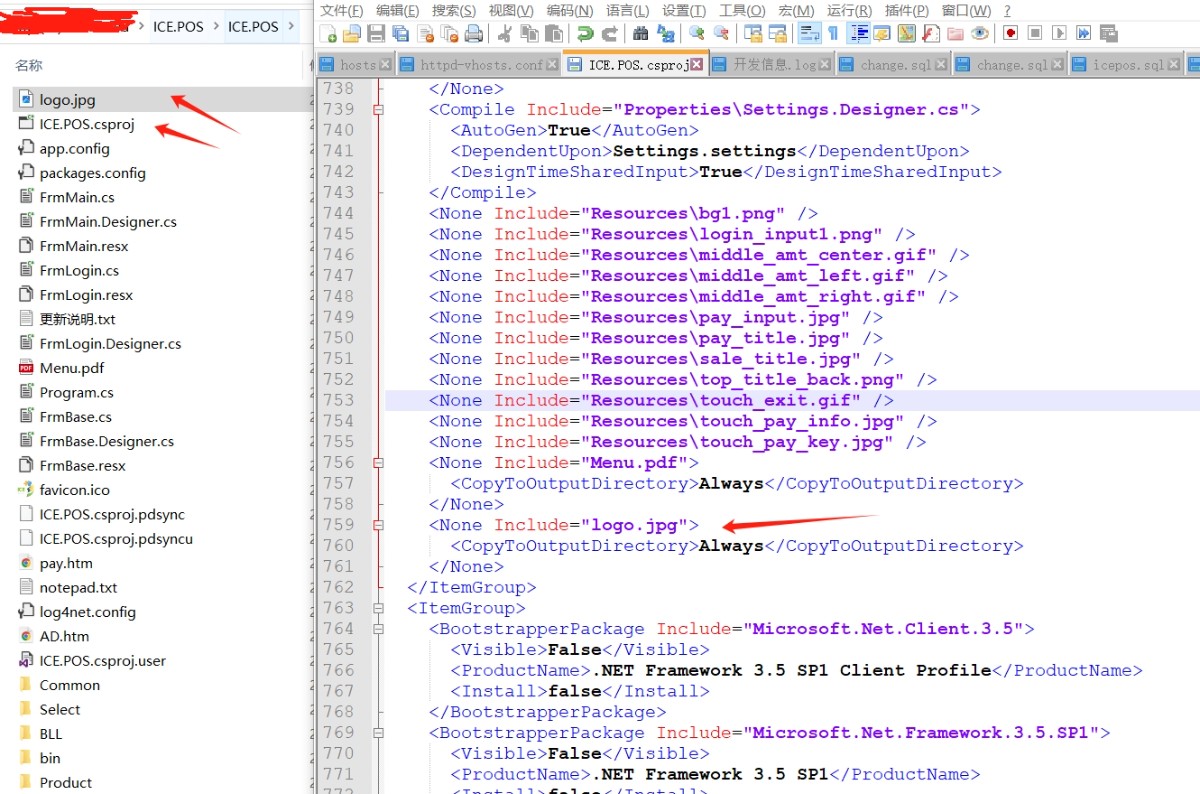Select the Common folder in Explorer
This screenshot has height=794, width=1200.
point(69,685)
